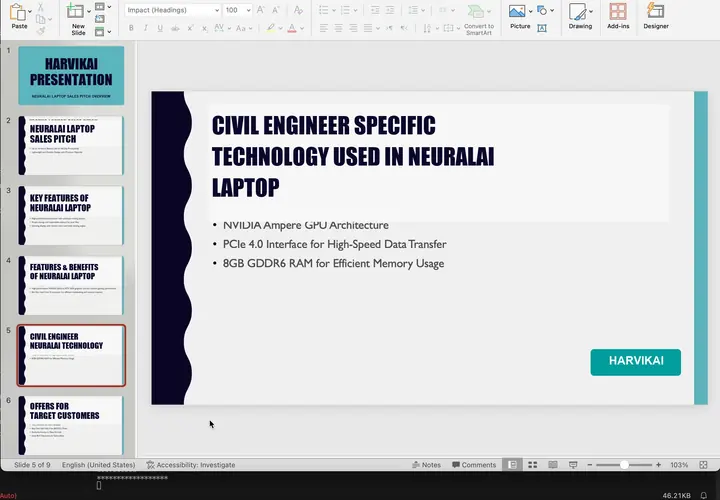Toggle Underline formatting

point(160,28)
